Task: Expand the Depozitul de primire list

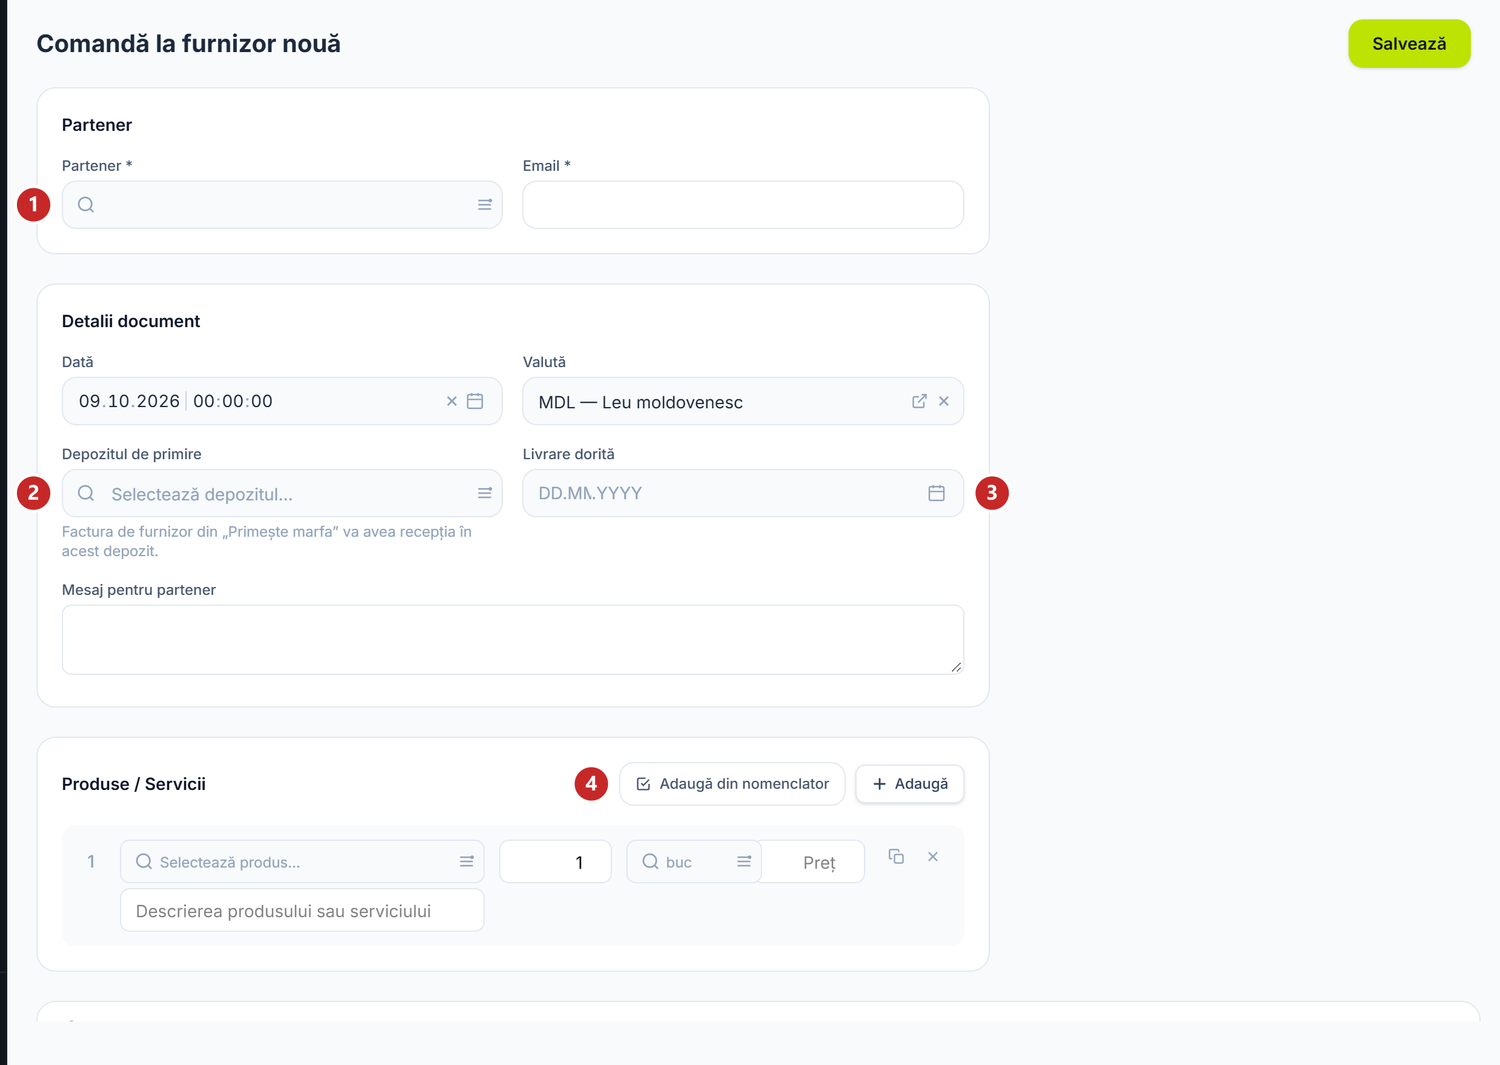Action: point(485,493)
